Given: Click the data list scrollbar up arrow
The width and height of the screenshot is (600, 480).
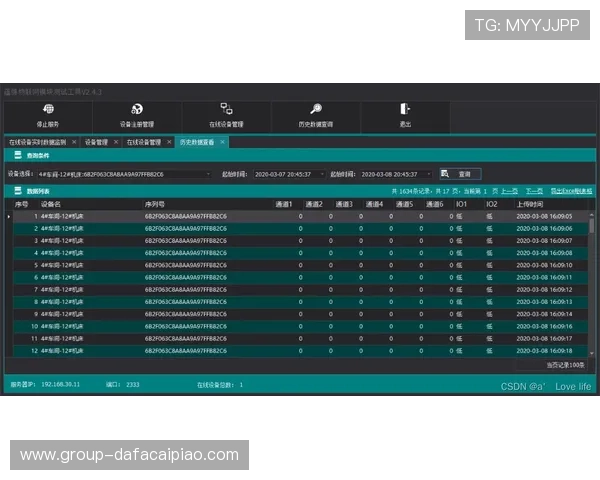Looking at the screenshot, I should coord(592,215).
